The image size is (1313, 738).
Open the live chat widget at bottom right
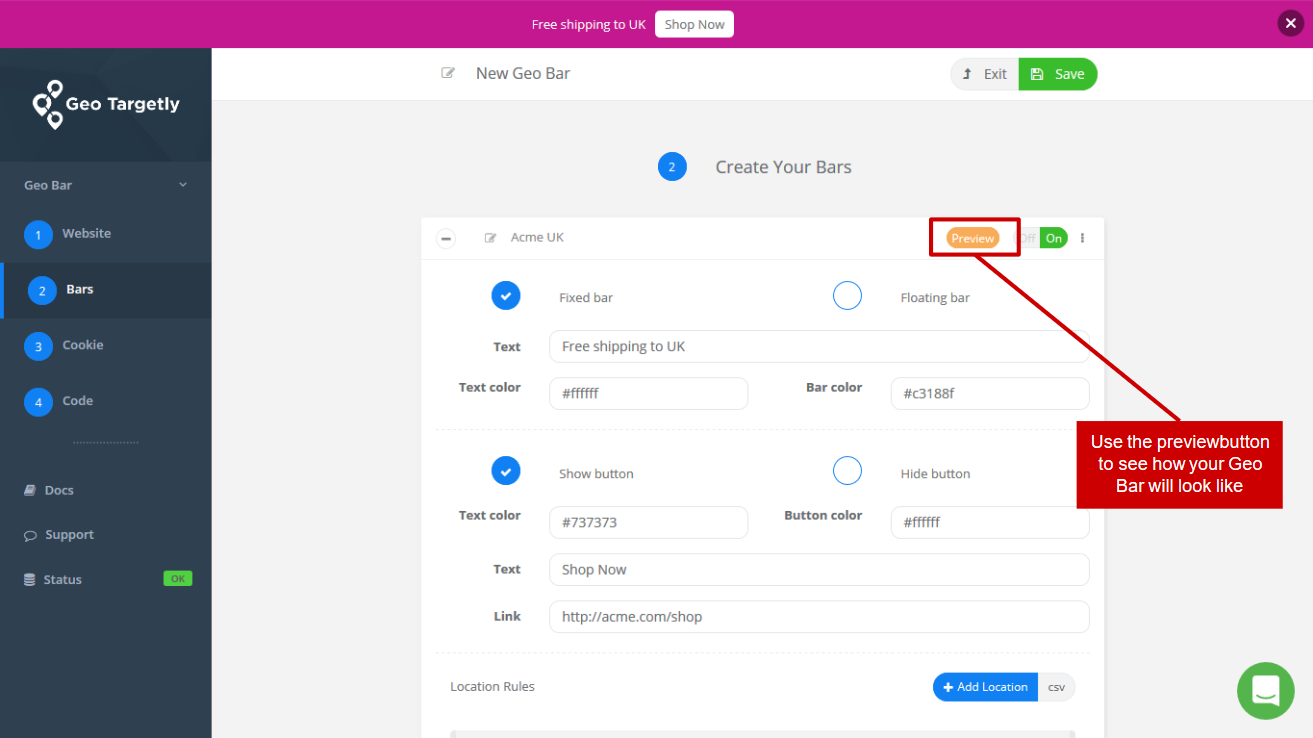pyautogui.click(x=1265, y=690)
